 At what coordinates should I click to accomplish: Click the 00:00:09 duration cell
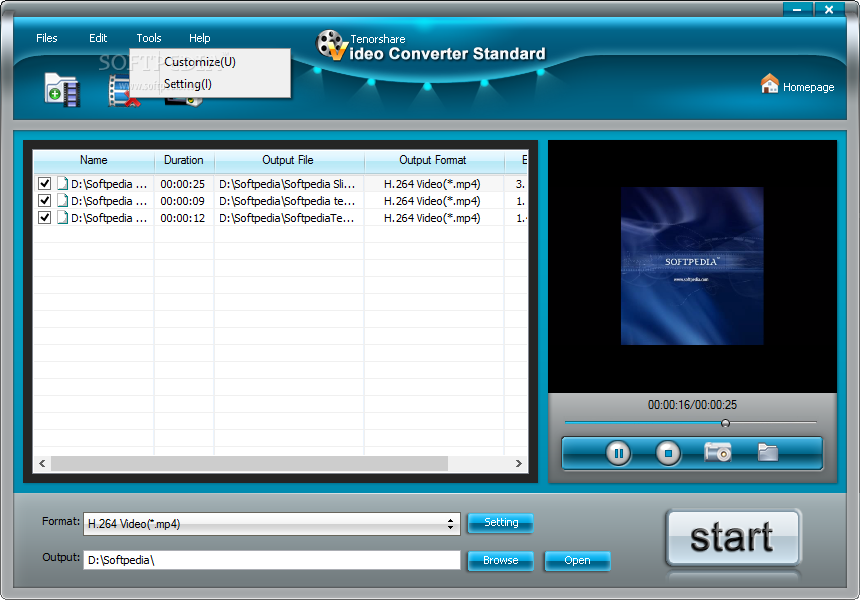183,201
